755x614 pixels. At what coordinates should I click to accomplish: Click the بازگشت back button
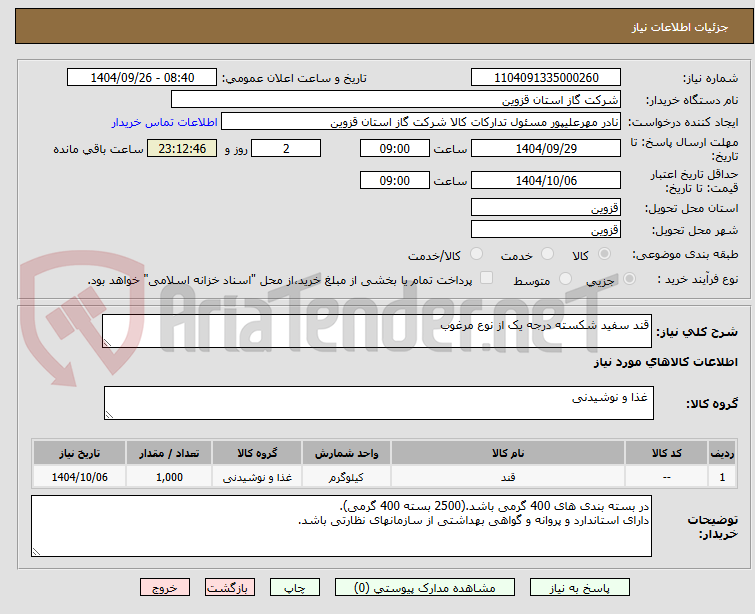[x=230, y=588]
